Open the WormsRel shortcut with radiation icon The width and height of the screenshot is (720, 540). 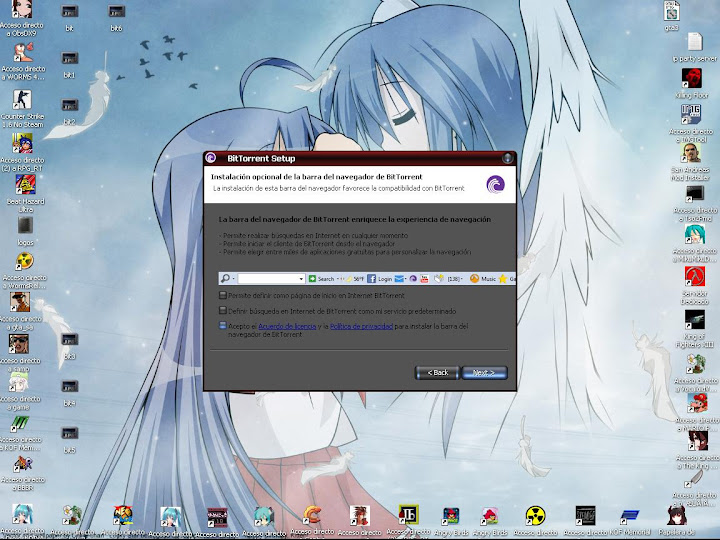[x=24, y=261]
